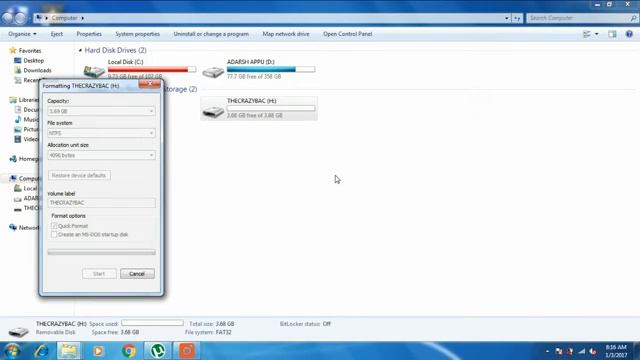Click the Music library icon in sidebar
The image size is (640, 360).
click(x=18, y=120)
